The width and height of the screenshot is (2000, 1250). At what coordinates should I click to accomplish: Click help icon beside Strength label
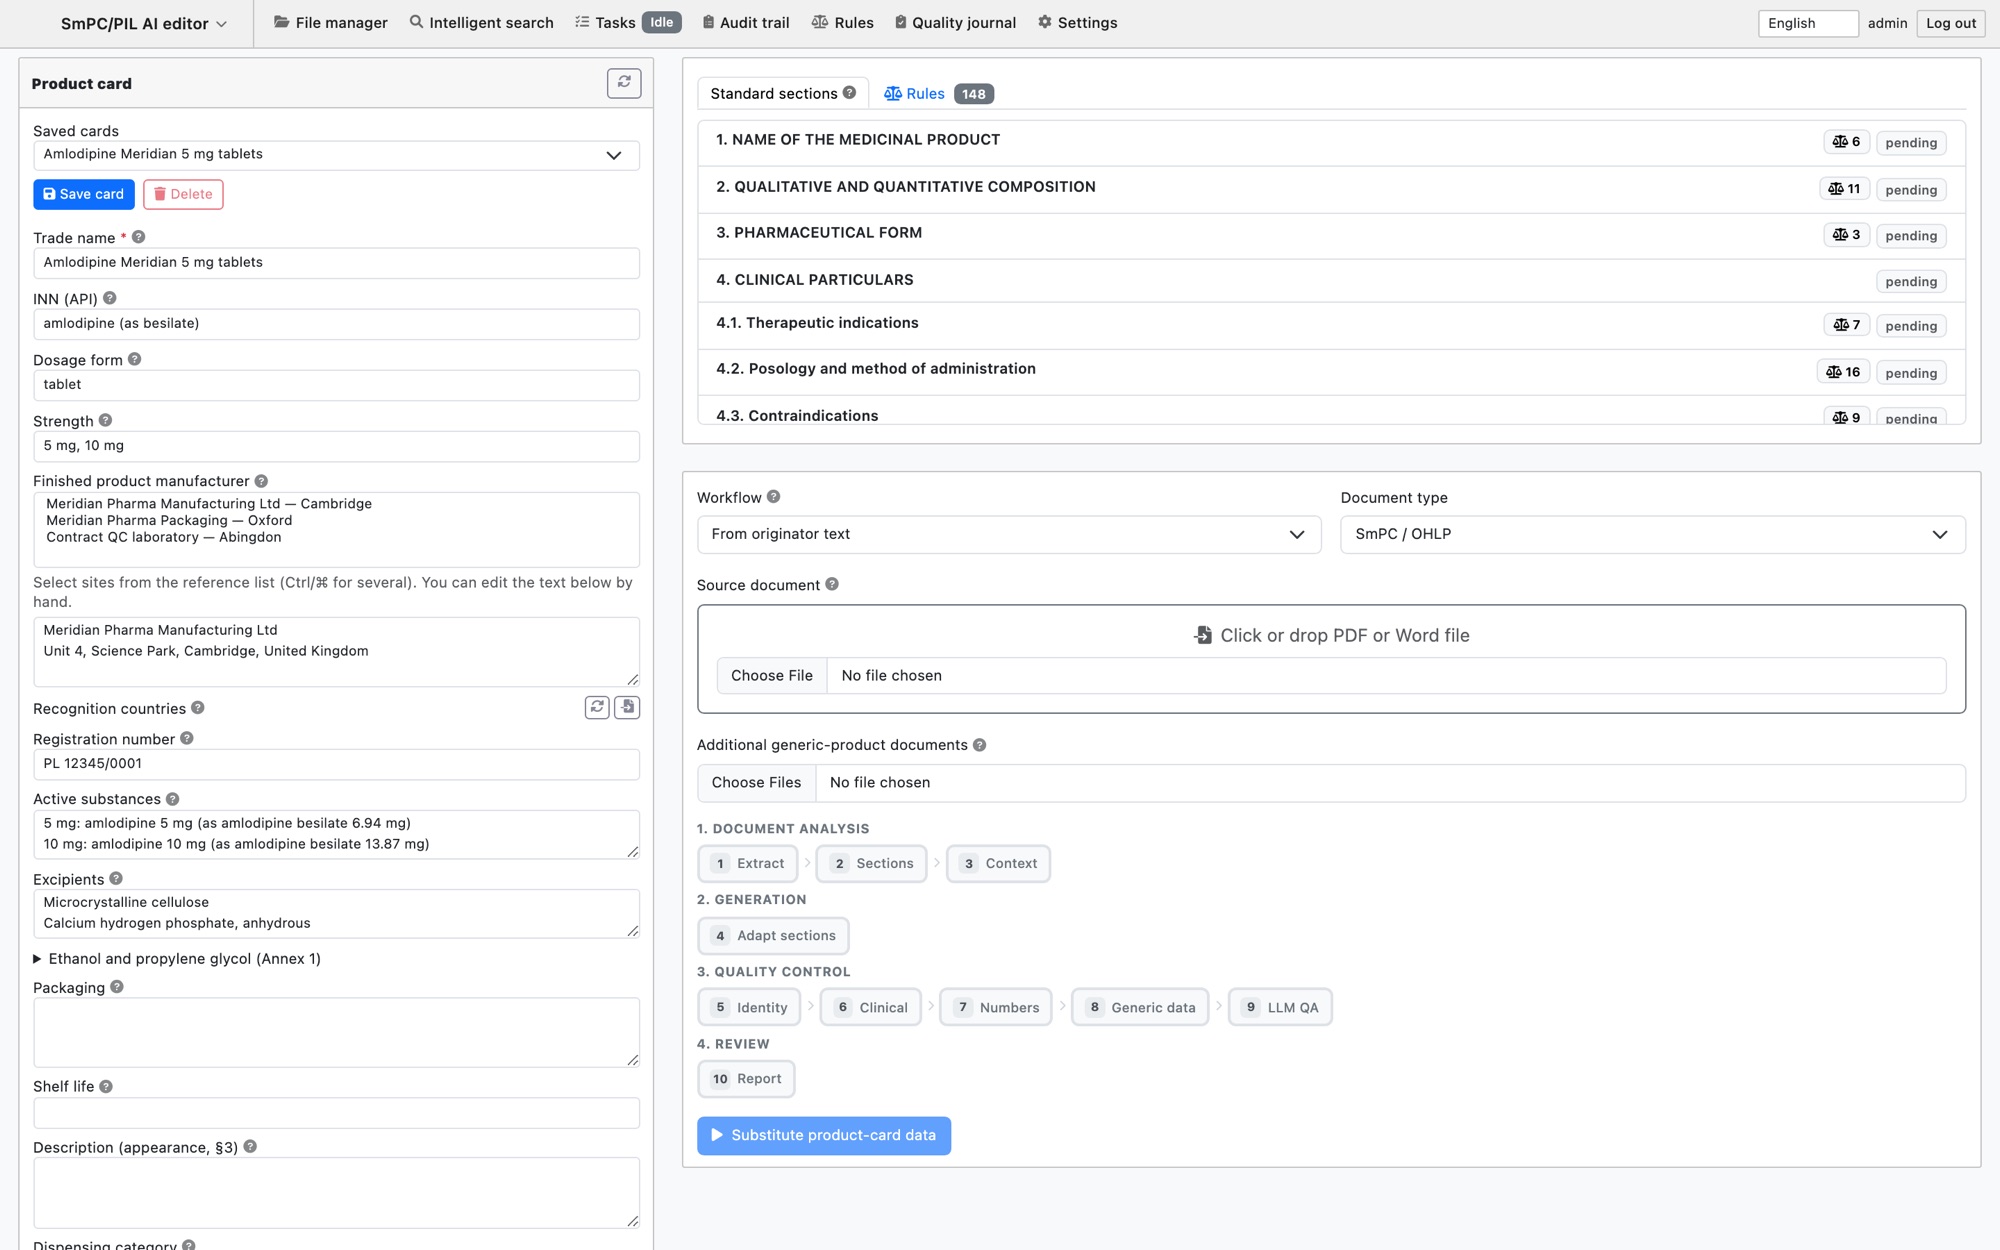tap(106, 420)
